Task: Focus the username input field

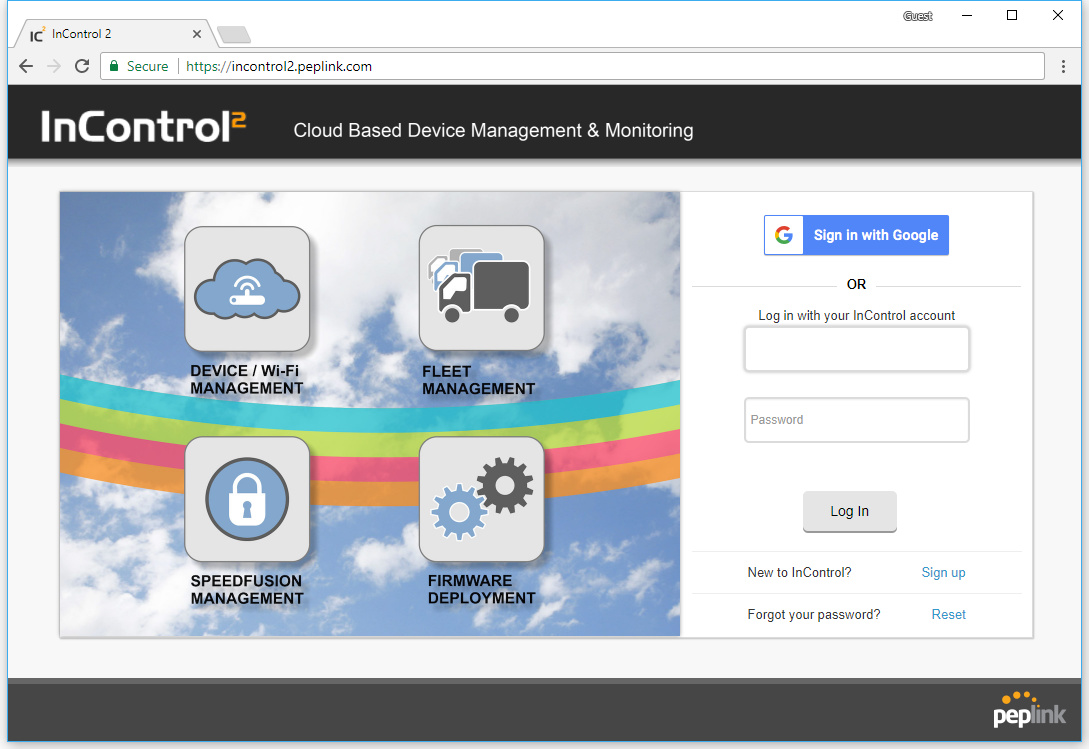Action: (856, 349)
